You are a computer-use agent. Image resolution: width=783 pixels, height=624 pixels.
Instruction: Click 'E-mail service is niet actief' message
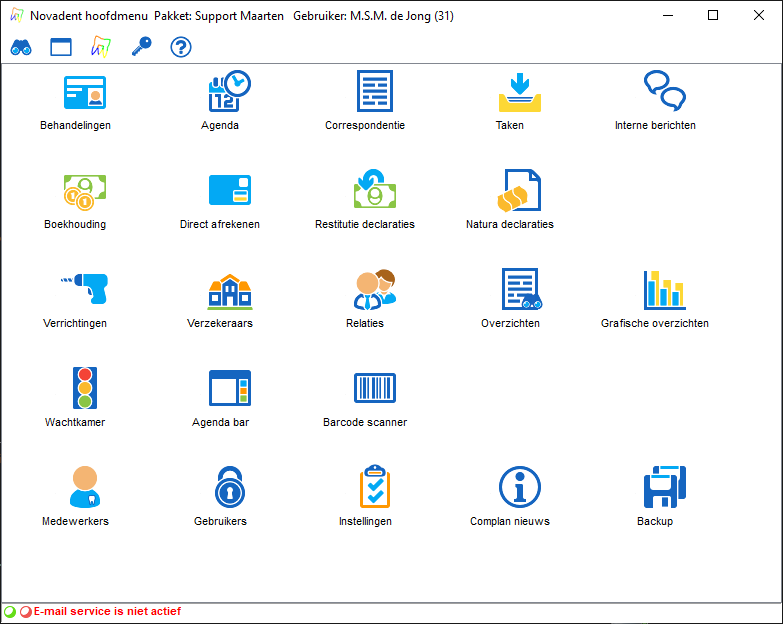[107, 612]
